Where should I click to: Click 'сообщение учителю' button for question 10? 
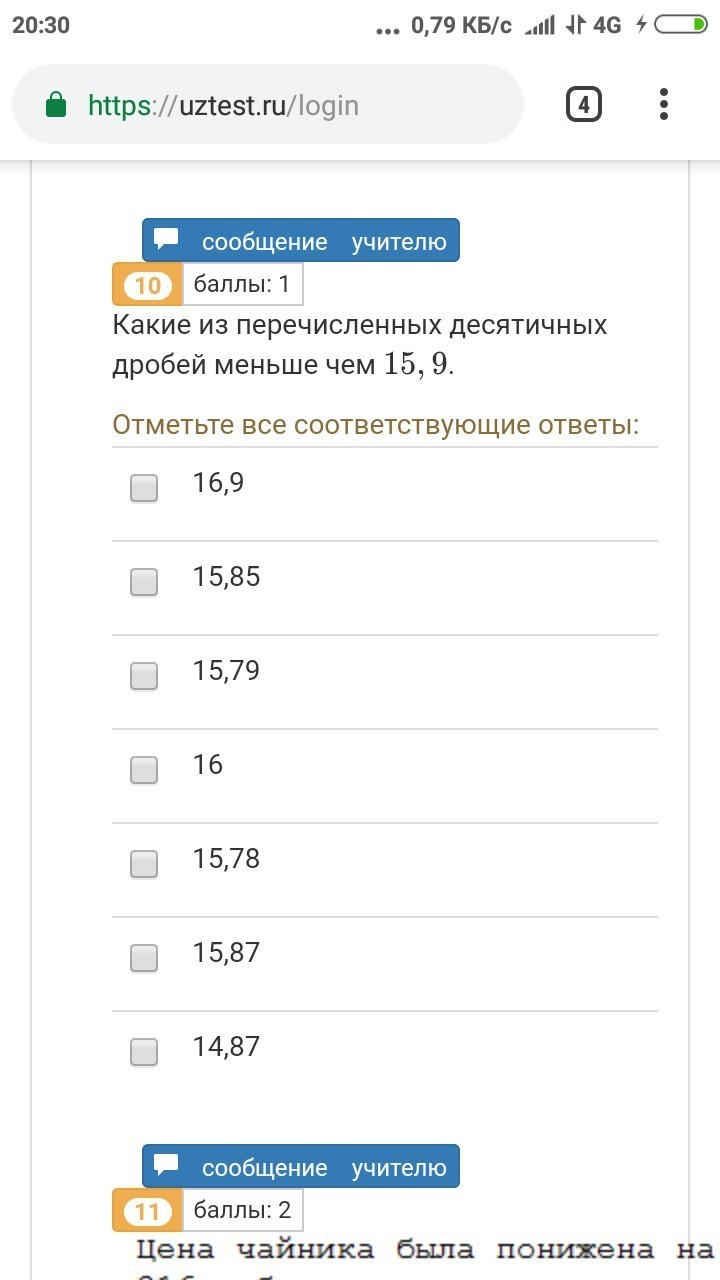pyautogui.click(x=301, y=241)
